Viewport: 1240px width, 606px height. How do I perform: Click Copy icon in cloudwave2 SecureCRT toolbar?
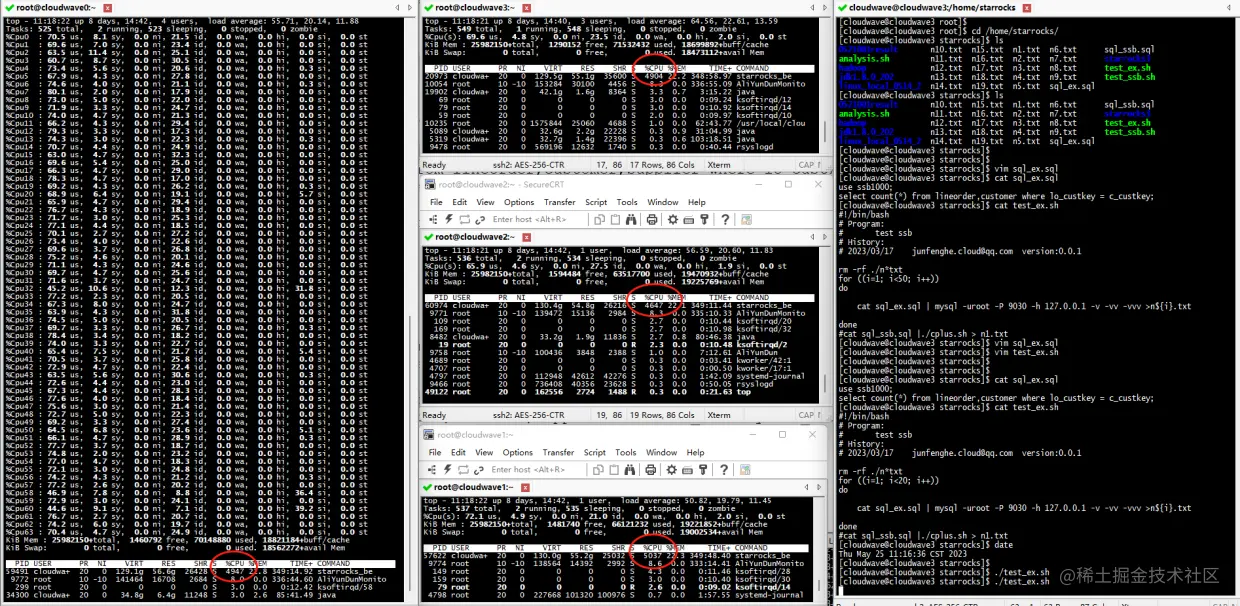[599, 219]
